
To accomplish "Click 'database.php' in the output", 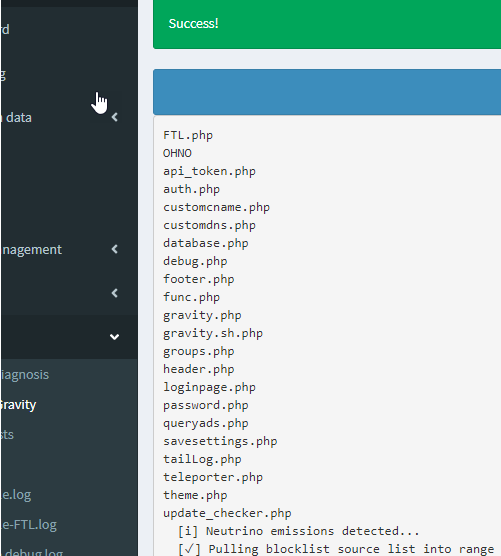I will [x=206, y=243].
